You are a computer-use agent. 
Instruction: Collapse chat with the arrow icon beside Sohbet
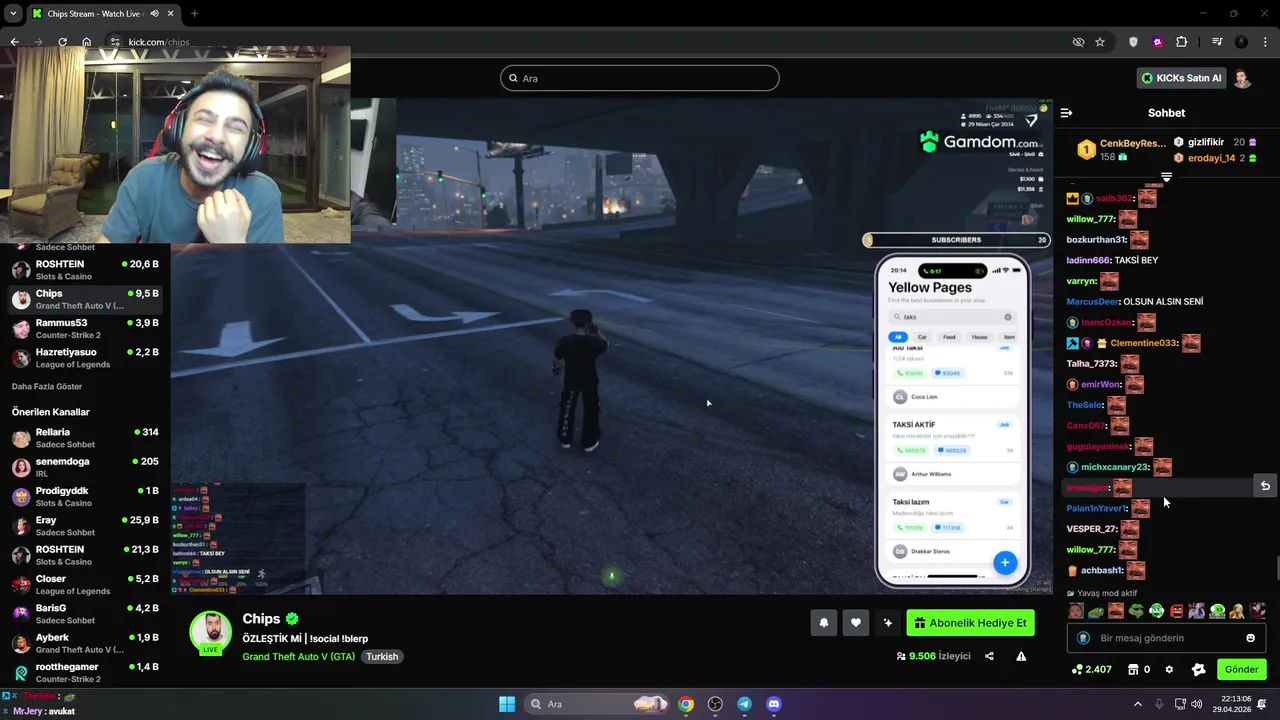click(1066, 113)
